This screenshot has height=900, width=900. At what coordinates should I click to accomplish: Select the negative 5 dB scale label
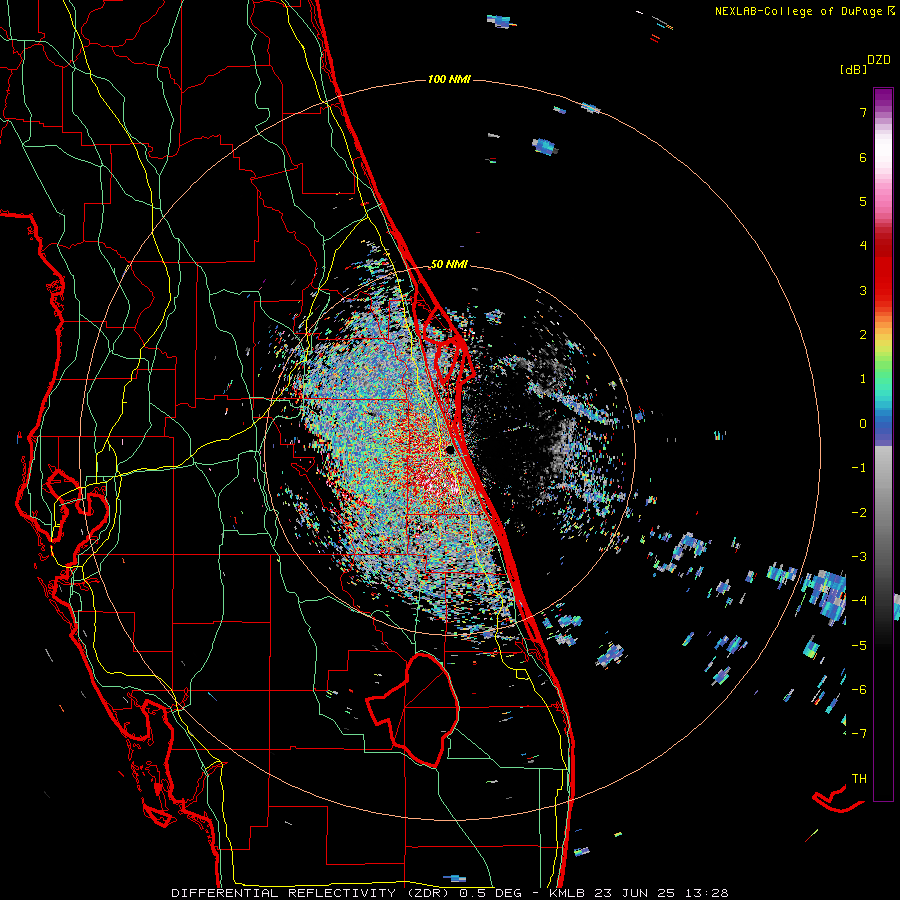[x=859, y=646]
